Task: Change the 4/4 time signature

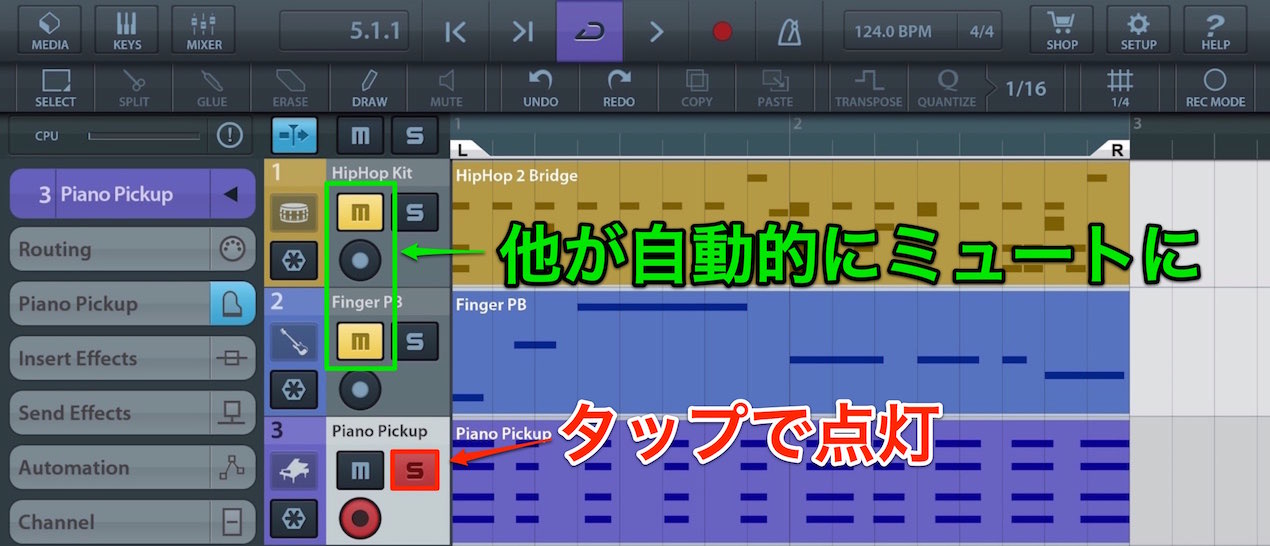Action: [981, 31]
